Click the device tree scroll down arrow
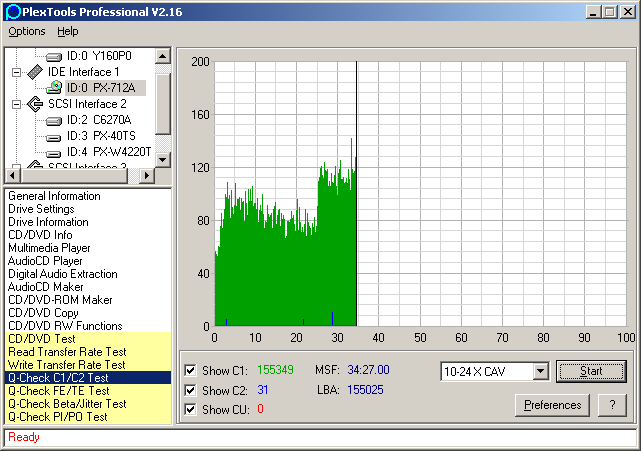 [163, 159]
